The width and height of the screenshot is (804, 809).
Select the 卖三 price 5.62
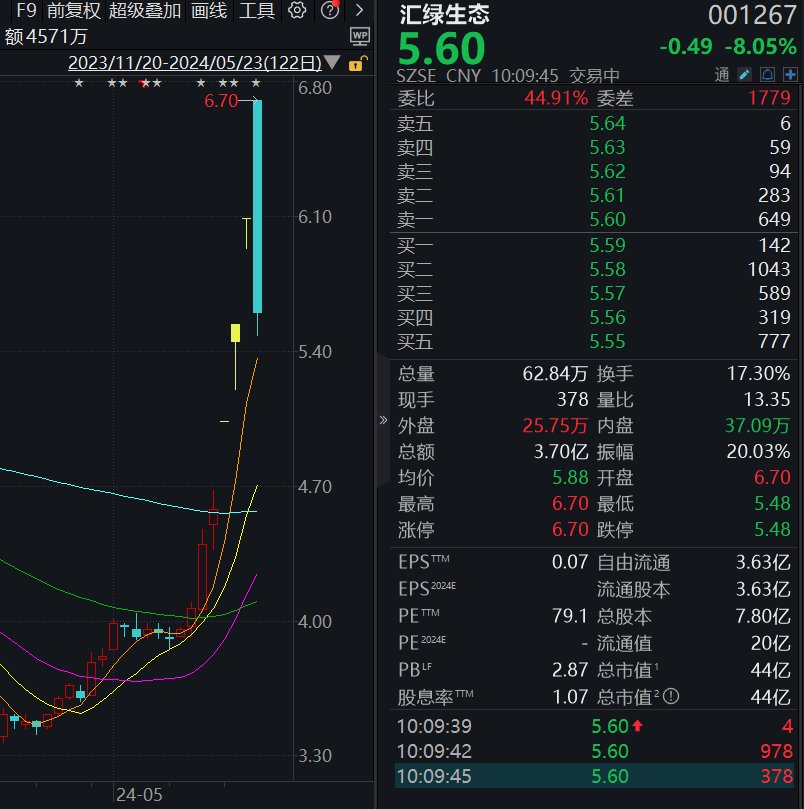(607, 171)
